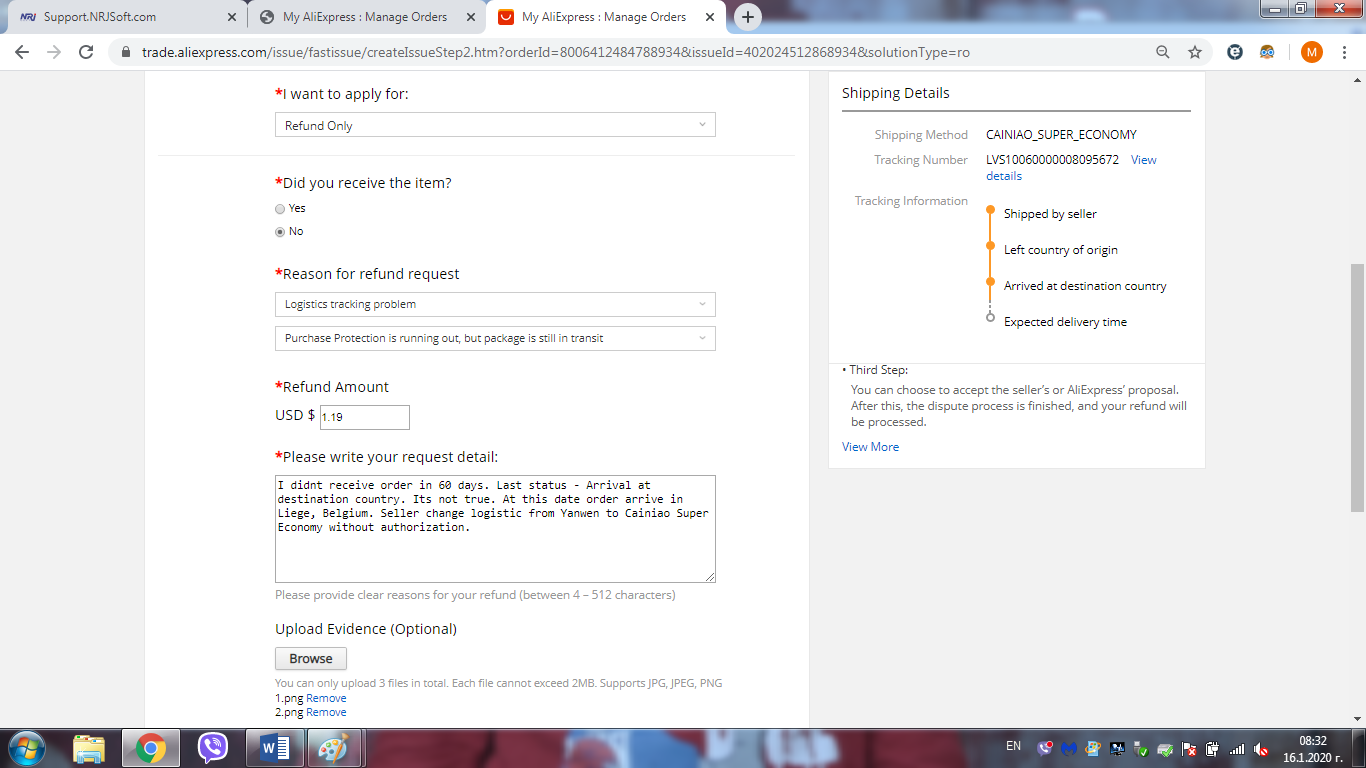The width and height of the screenshot is (1366, 768).
Task: Launch Viber from the taskbar
Action: pyautogui.click(x=213, y=747)
